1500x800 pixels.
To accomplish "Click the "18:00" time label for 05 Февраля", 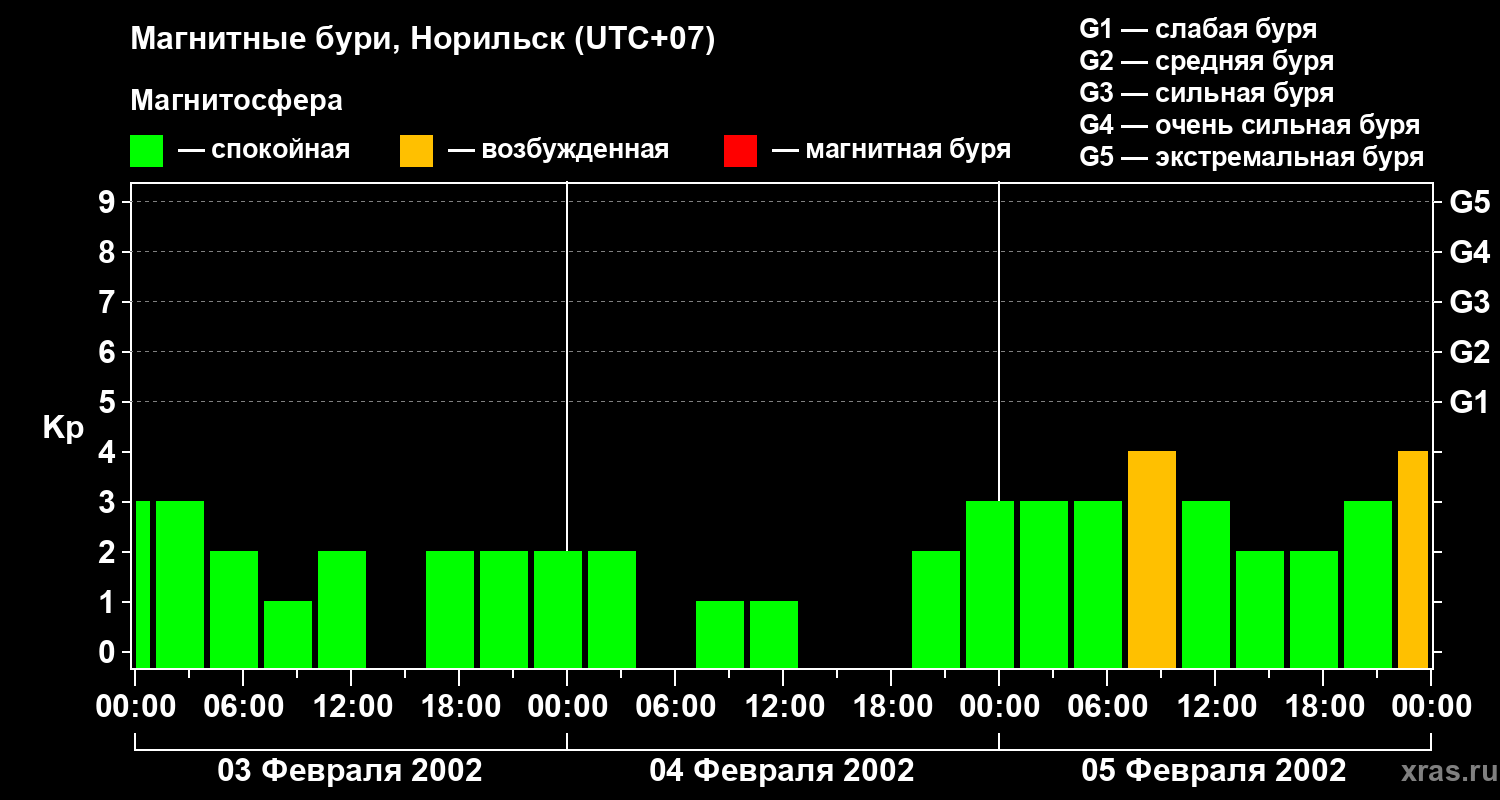I will [1323, 706].
